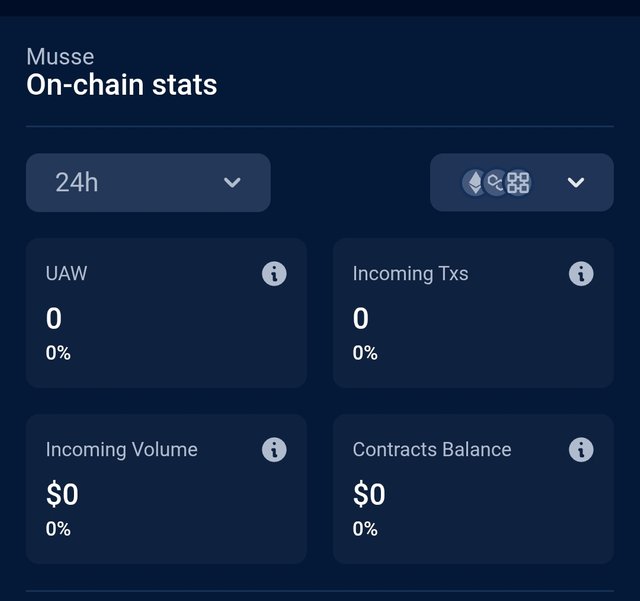The height and width of the screenshot is (601, 640).
Task: Click the On-chain stats heading
Action: click(121, 85)
